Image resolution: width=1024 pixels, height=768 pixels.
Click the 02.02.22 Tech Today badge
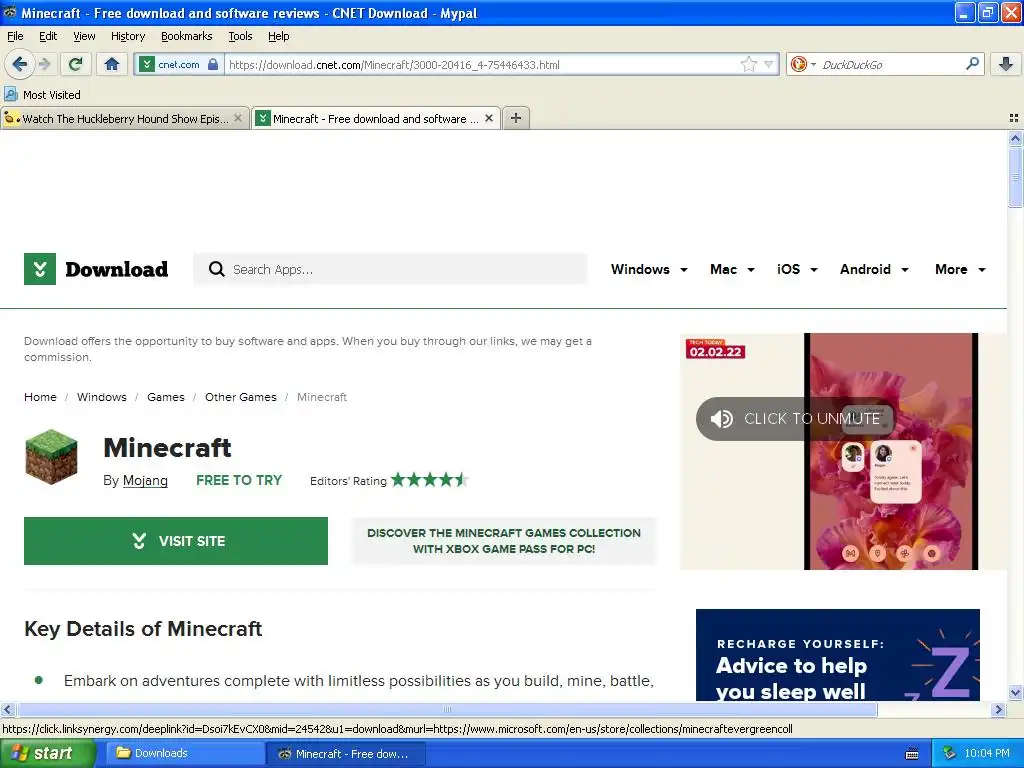[x=716, y=349]
